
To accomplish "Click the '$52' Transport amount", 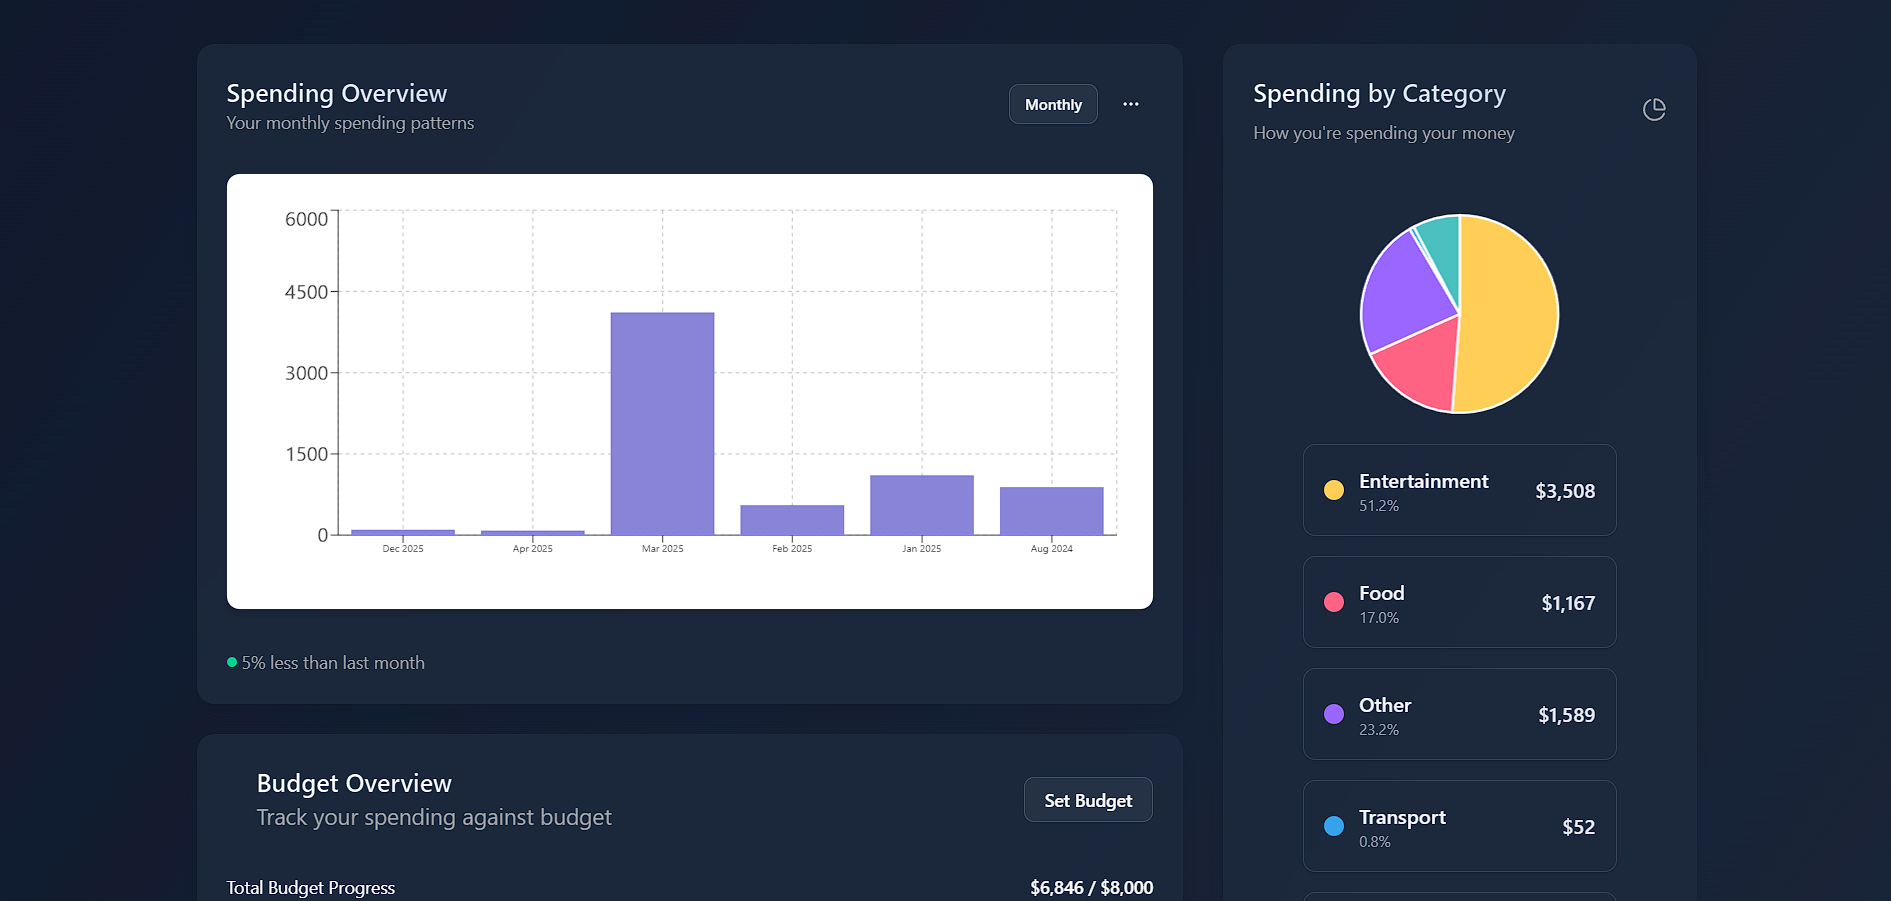I will [x=1579, y=827].
